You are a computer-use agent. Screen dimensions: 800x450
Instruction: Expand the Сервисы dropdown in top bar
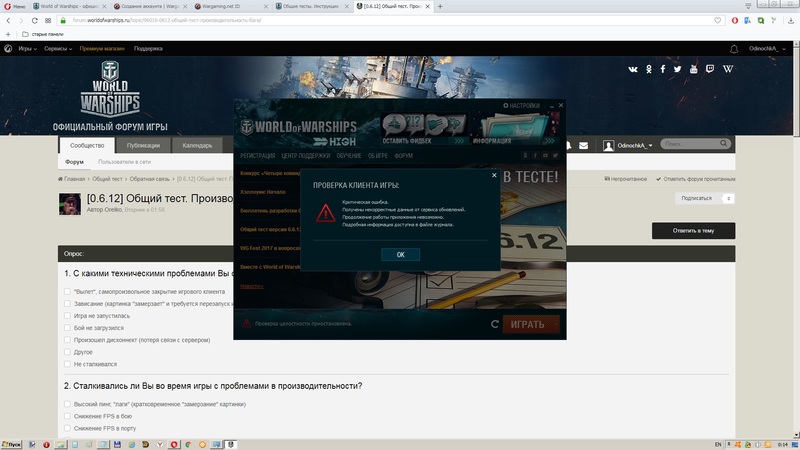pos(58,49)
